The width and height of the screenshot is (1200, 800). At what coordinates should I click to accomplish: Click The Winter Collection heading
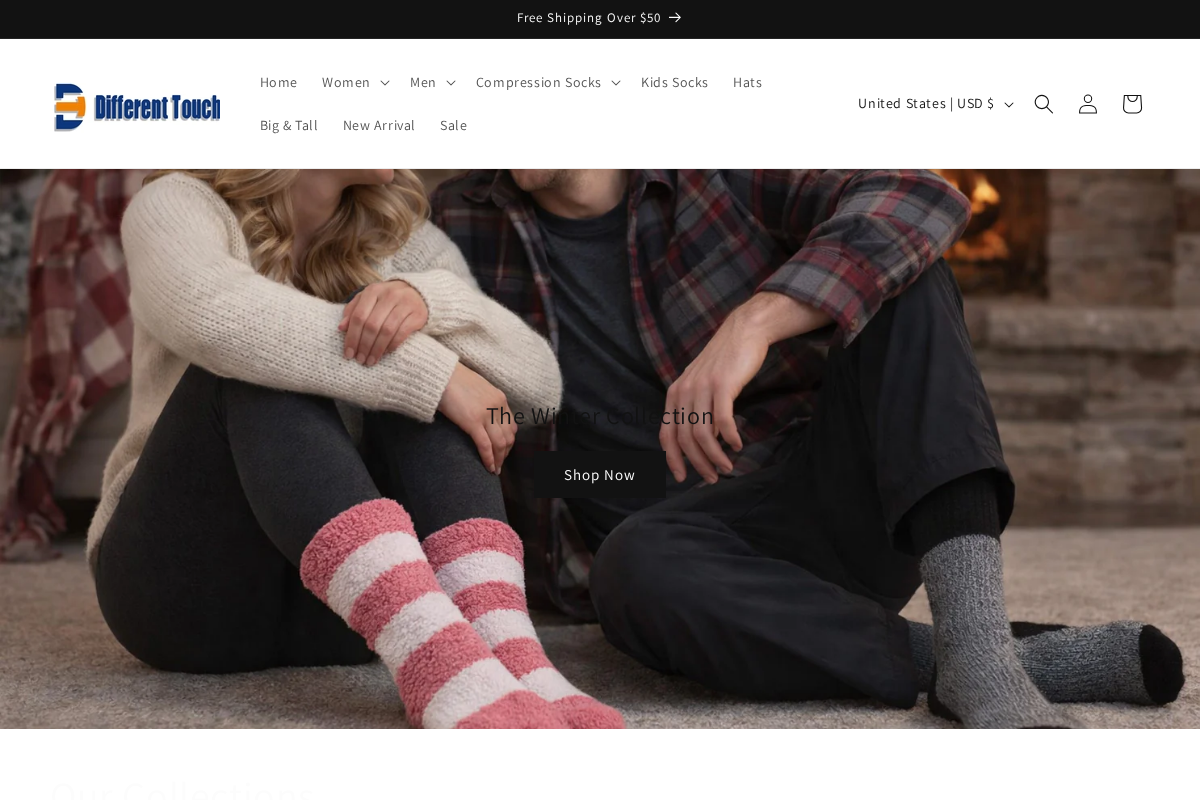coord(599,415)
